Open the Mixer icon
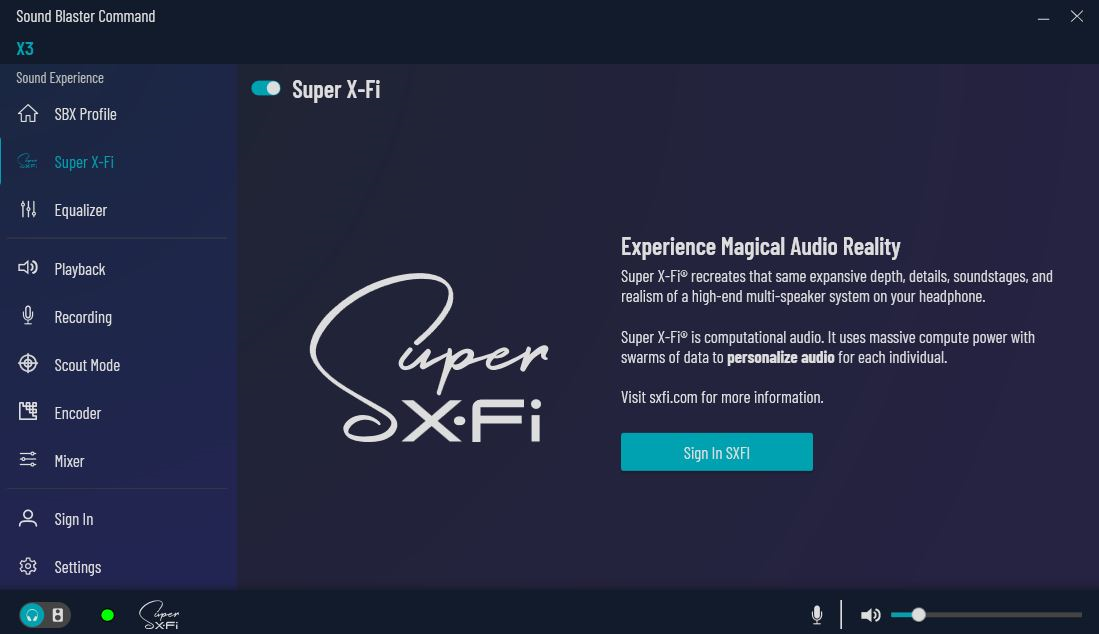Viewport: 1099px width, 634px height. pyautogui.click(x=28, y=460)
